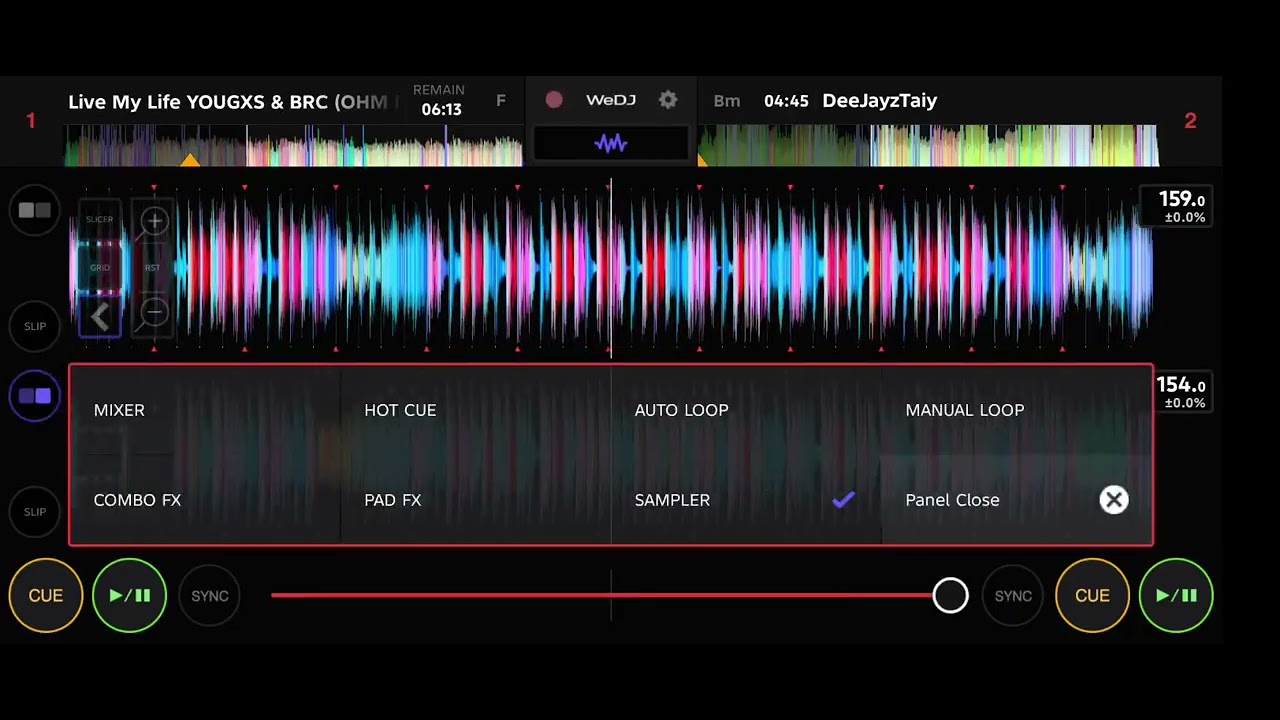Click the deck 1 scrolling waveform display
1280x720 pixels.
611,268
